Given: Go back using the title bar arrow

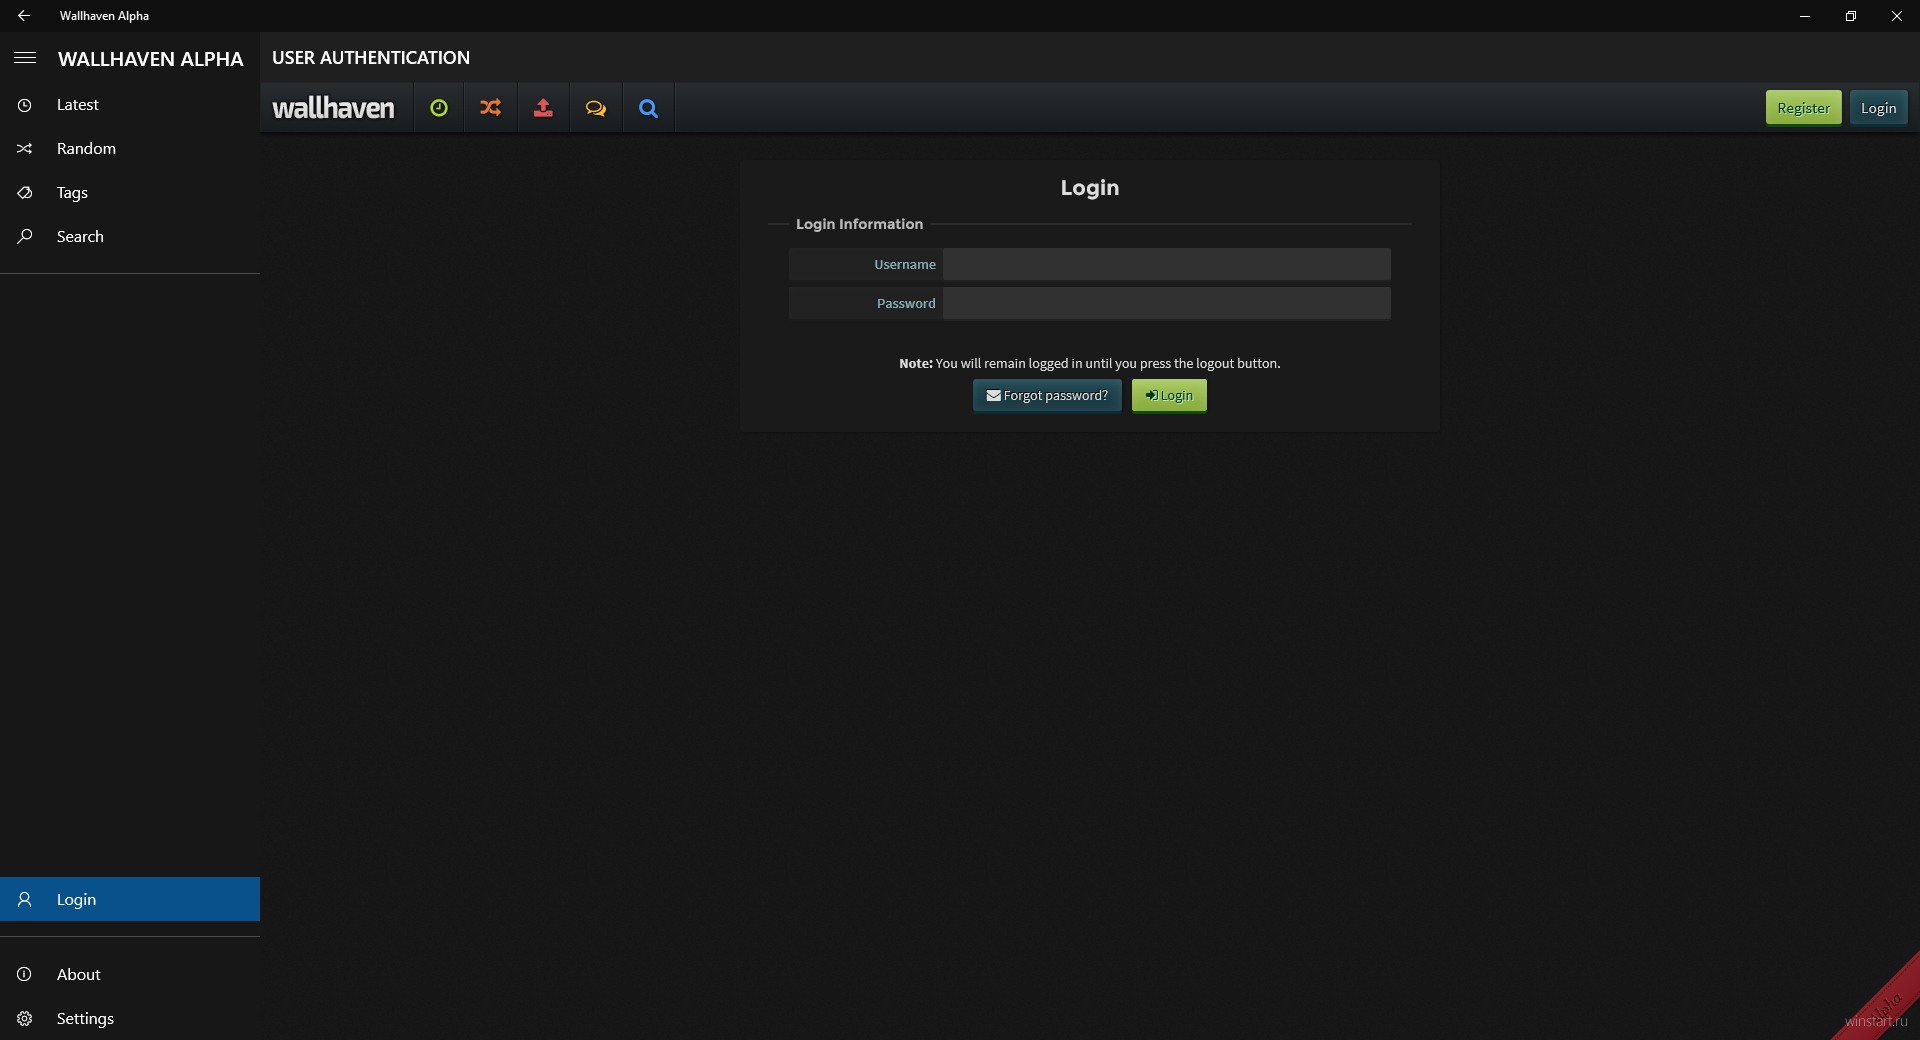Looking at the screenshot, I should [x=24, y=16].
